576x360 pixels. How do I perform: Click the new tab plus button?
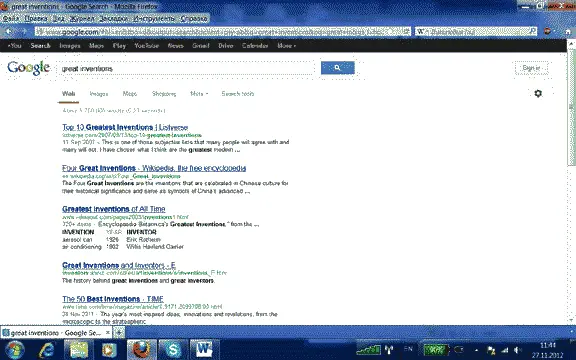point(119,333)
